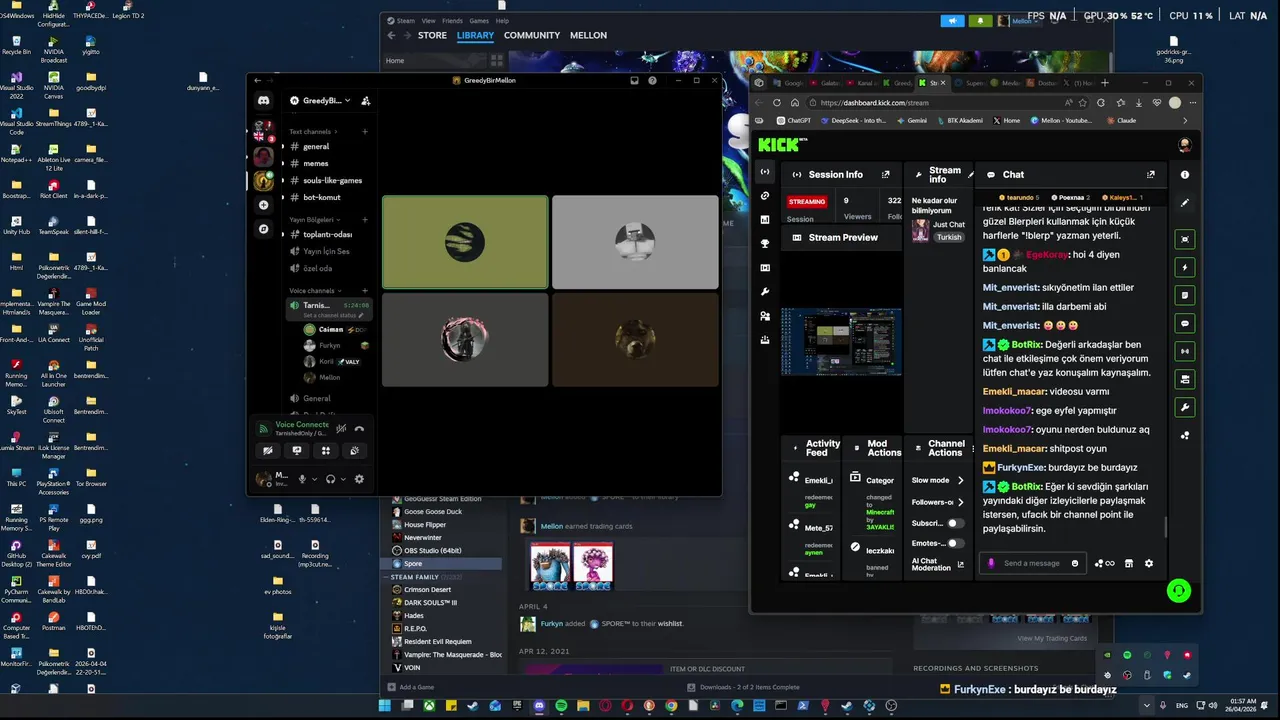1280x720 pixels.
Task: Open Steam View menu
Action: click(428, 21)
